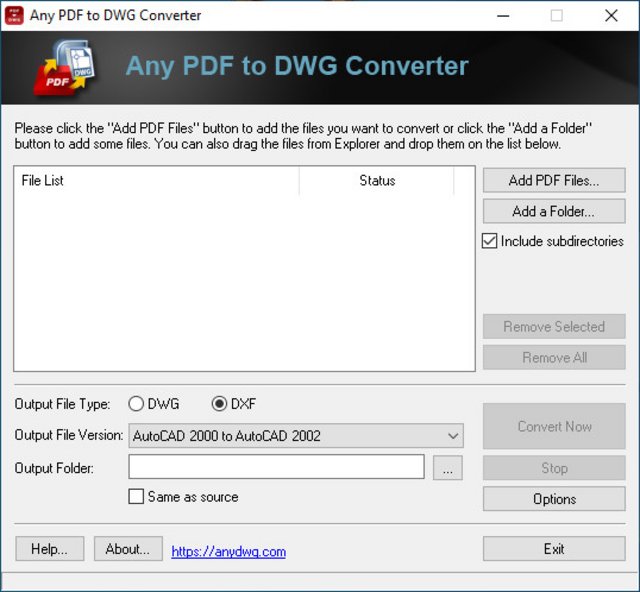Click the output folder browse (...) button
This screenshot has width=640, height=592.
click(447, 467)
